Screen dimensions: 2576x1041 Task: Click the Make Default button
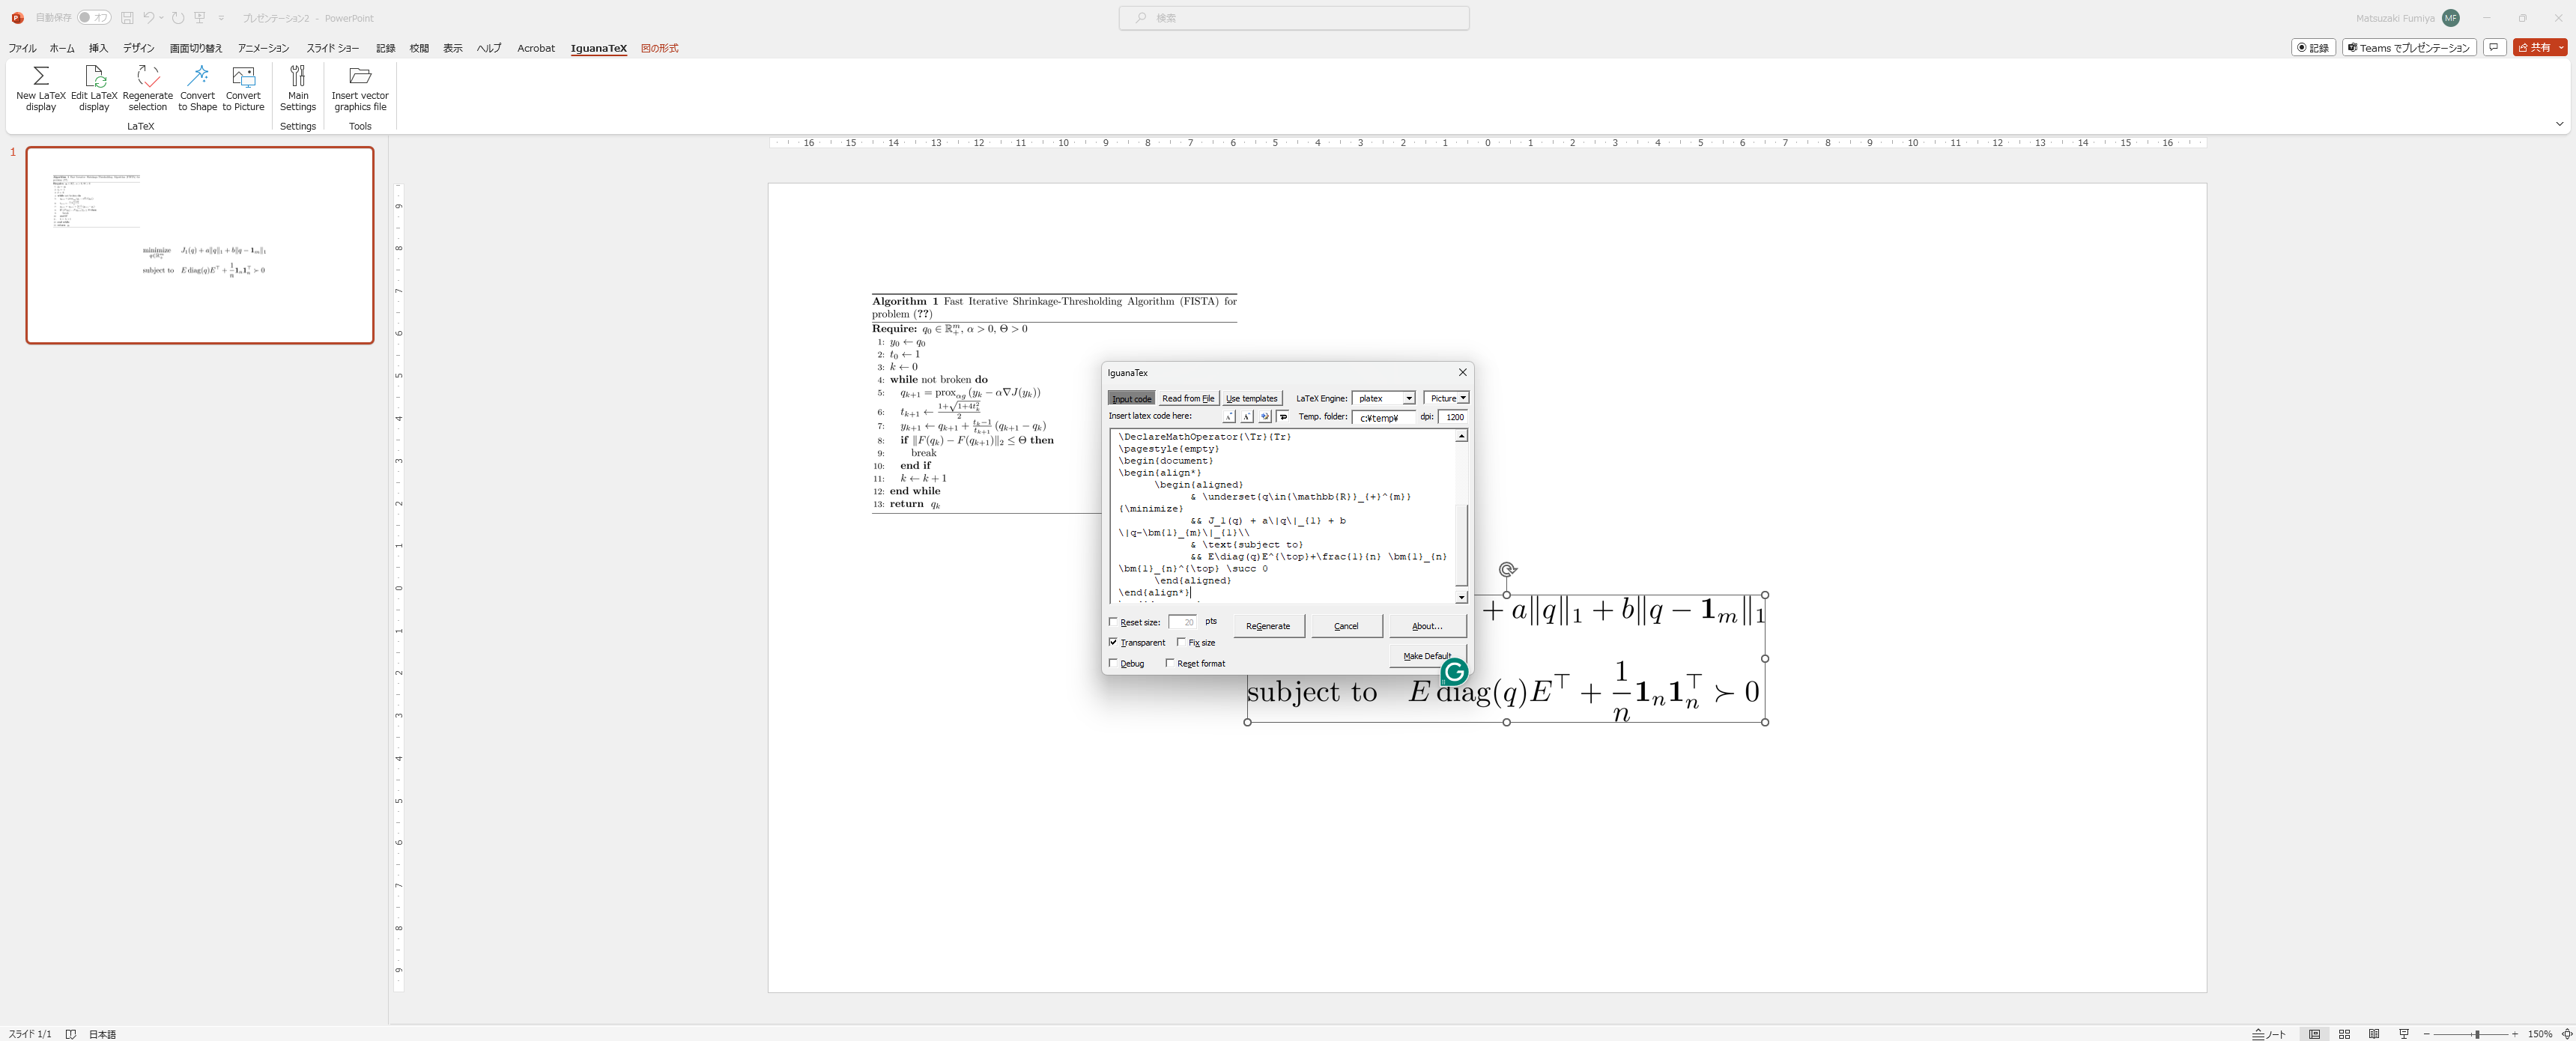(x=1428, y=656)
